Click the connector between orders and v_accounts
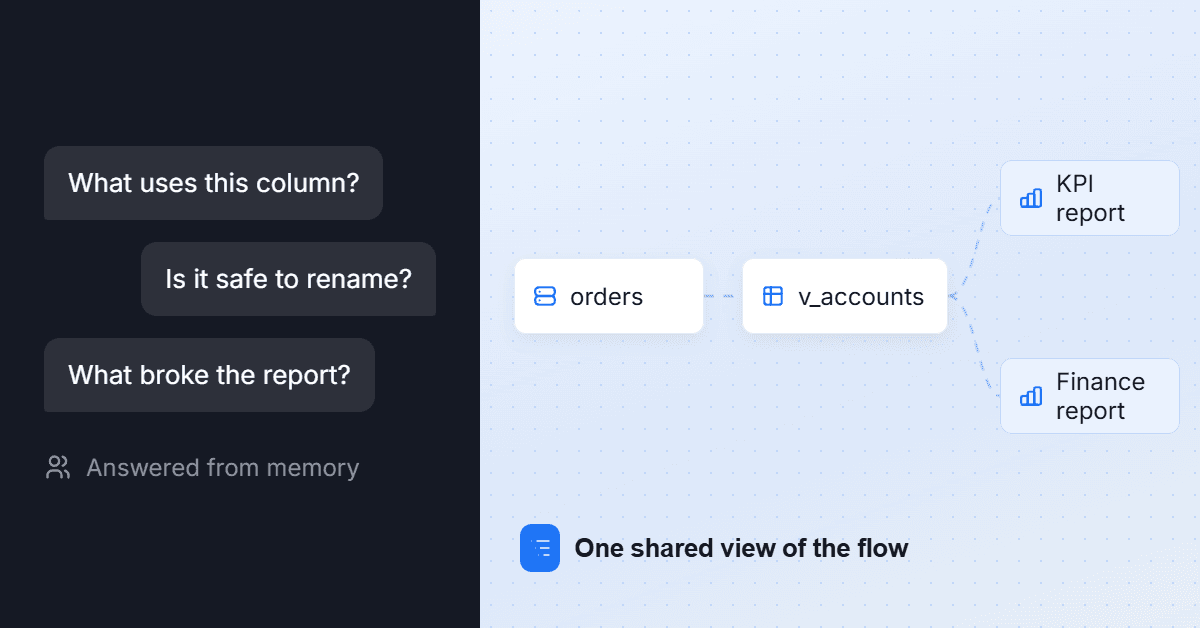The image size is (1200, 628). 723,296
